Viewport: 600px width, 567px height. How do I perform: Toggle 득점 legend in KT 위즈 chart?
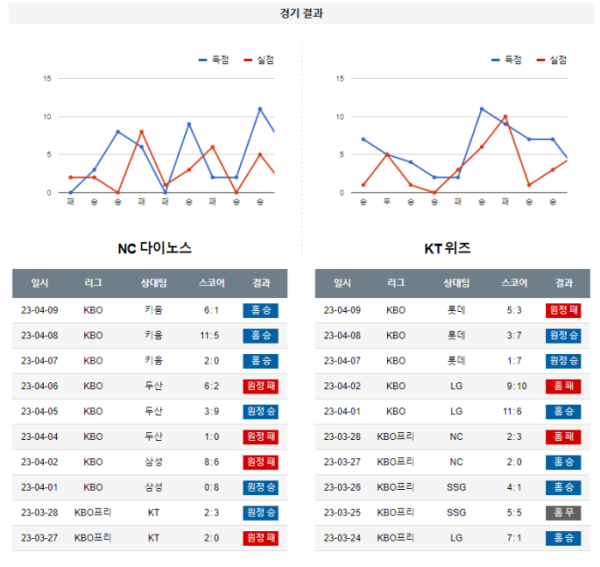pyautogui.click(x=507, y=60)
